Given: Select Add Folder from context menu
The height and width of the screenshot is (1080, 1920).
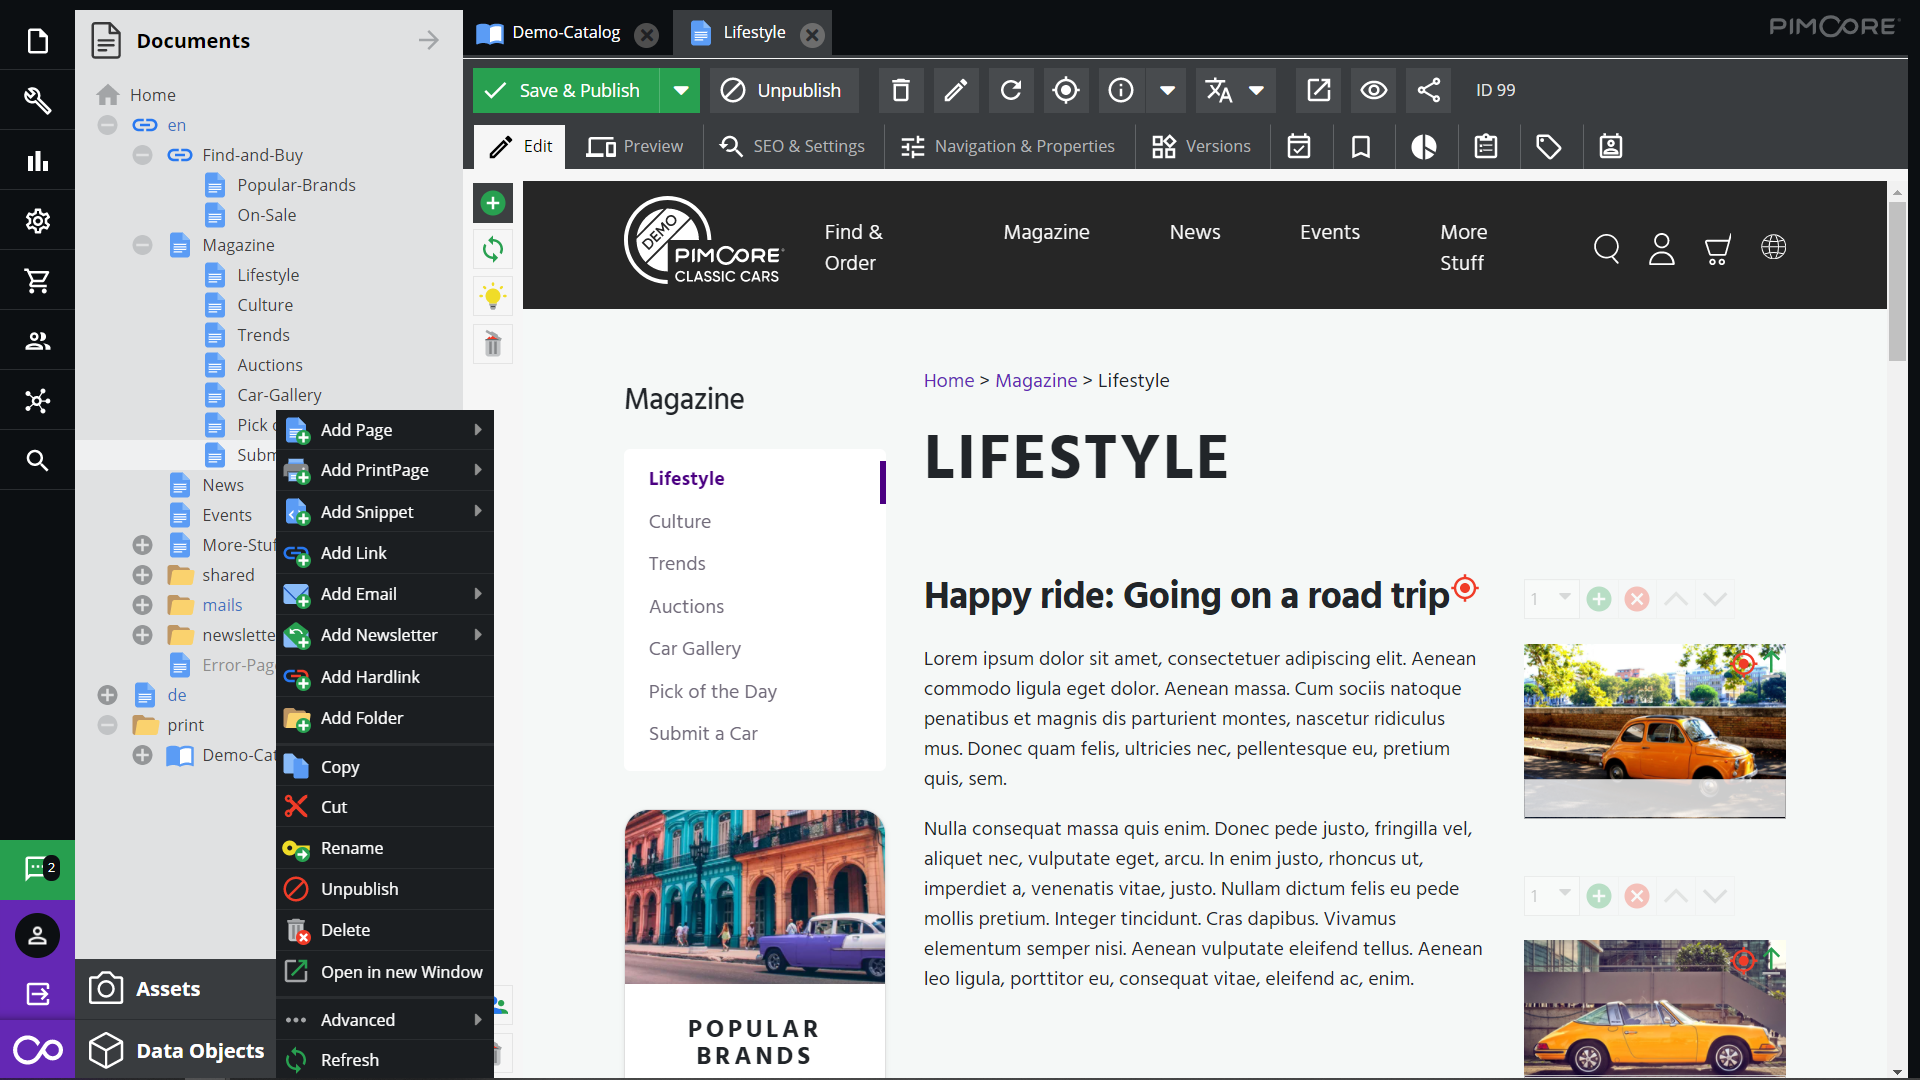Looking at the screenshot, I should (361, 717).
